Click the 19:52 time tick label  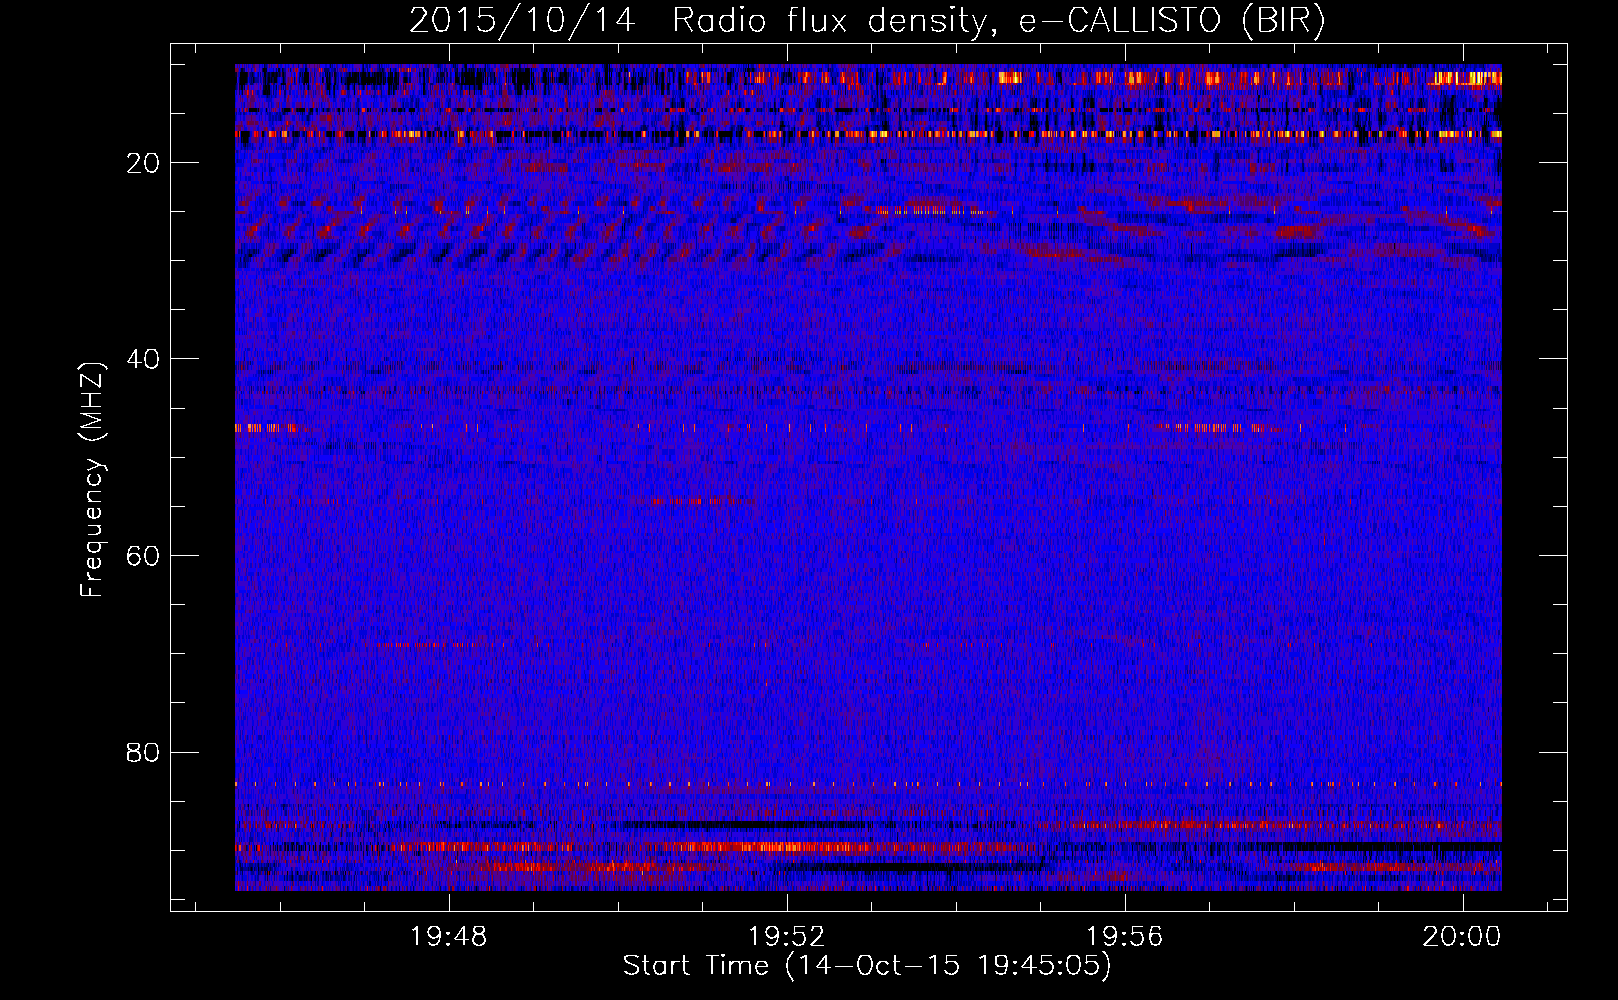[x=787, y=937]
